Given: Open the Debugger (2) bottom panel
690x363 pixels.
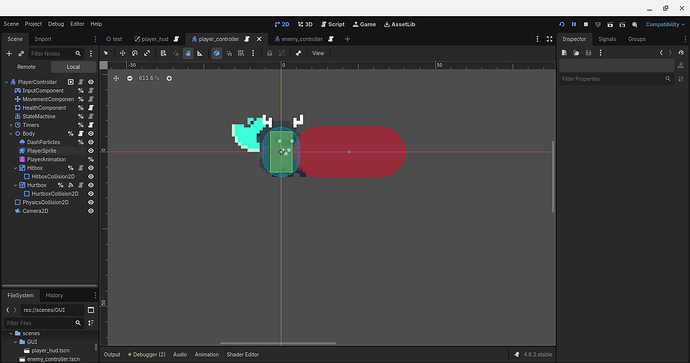Looking at the screenshot, I should tap(147, 355).
